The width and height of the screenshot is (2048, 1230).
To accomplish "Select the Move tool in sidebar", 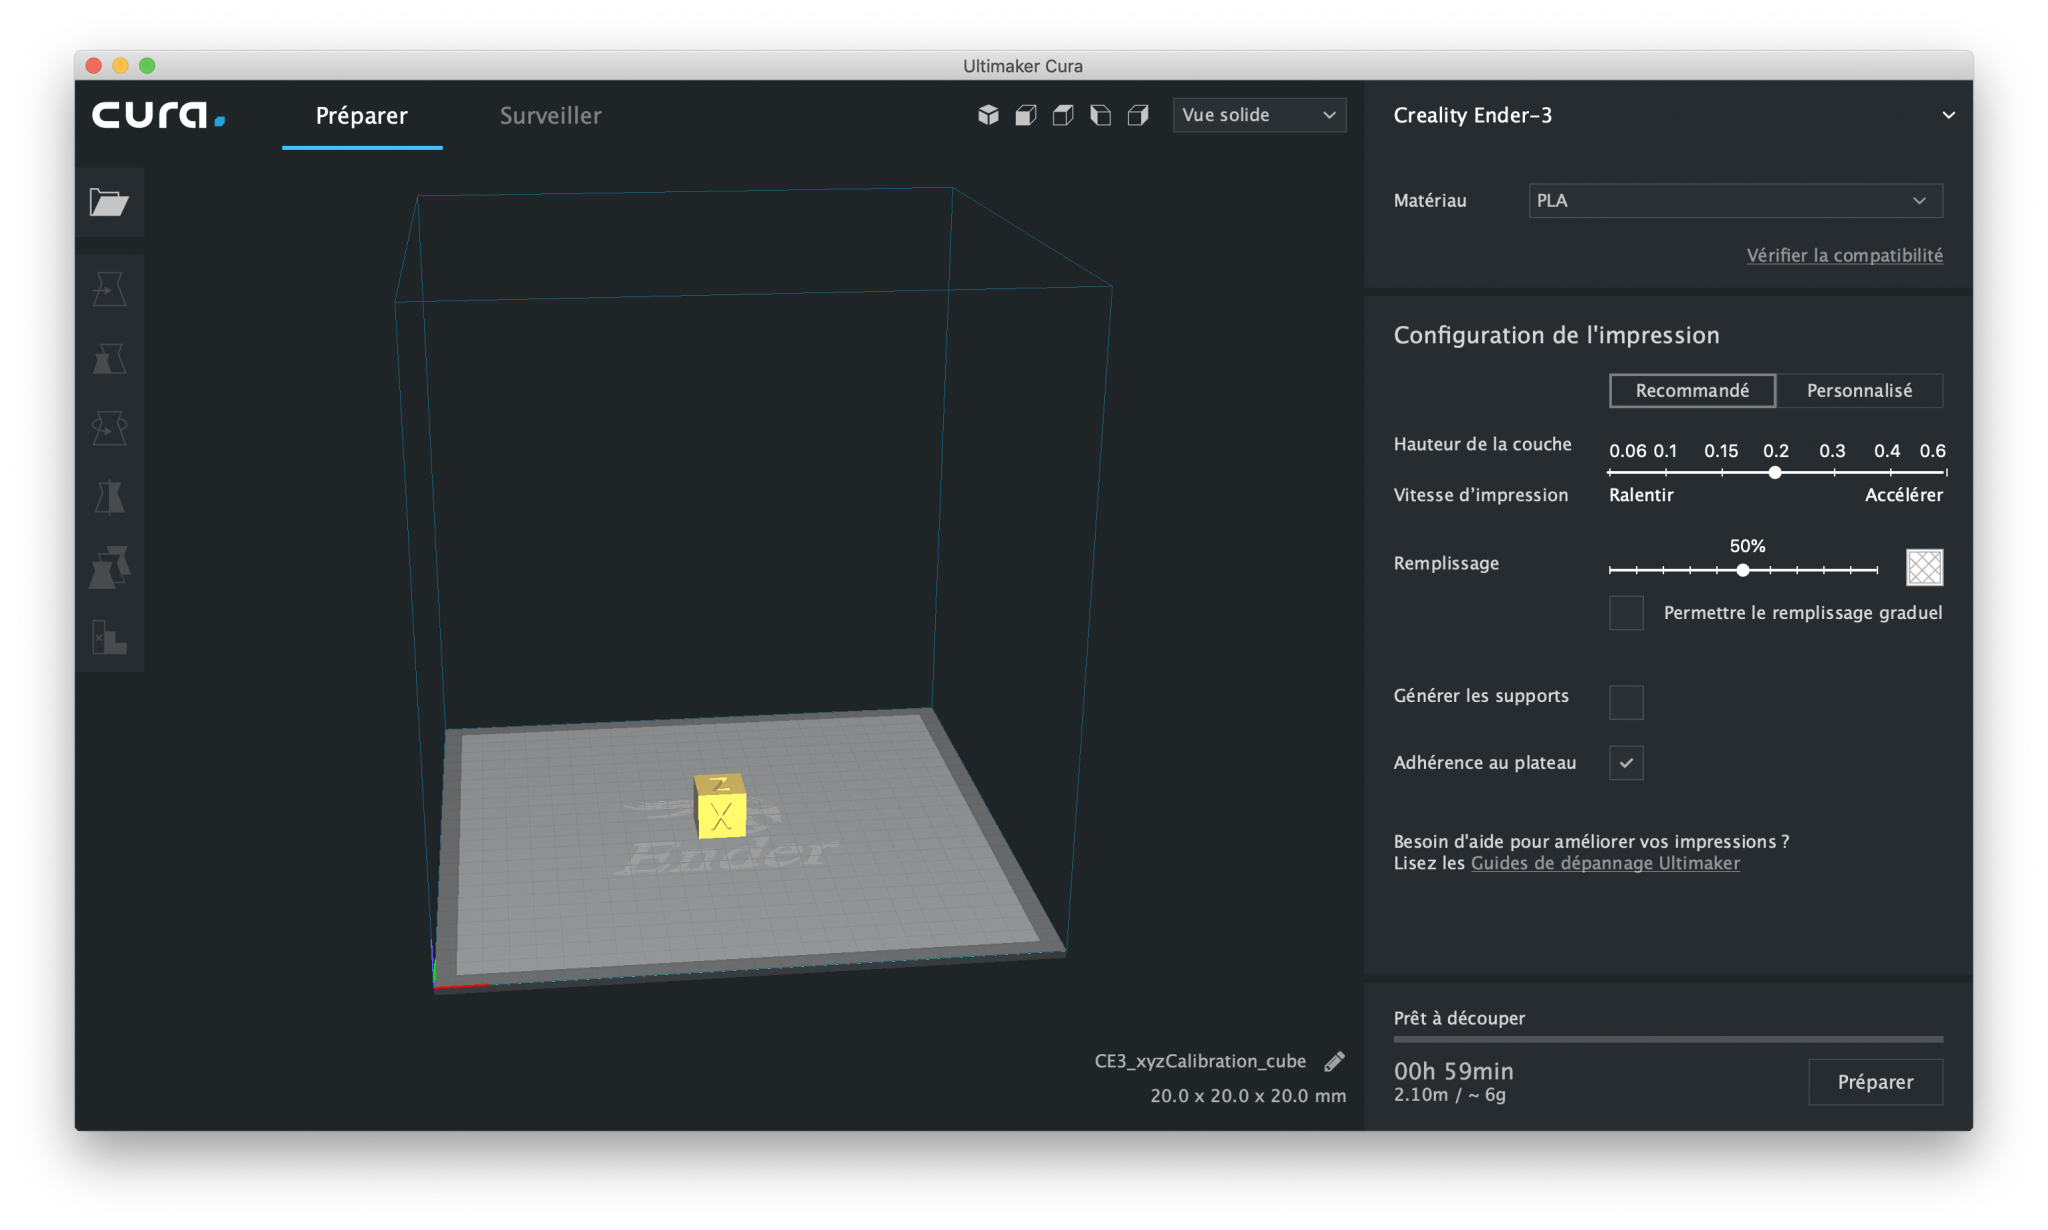I will pyautogui.click(x=109, y=290).
